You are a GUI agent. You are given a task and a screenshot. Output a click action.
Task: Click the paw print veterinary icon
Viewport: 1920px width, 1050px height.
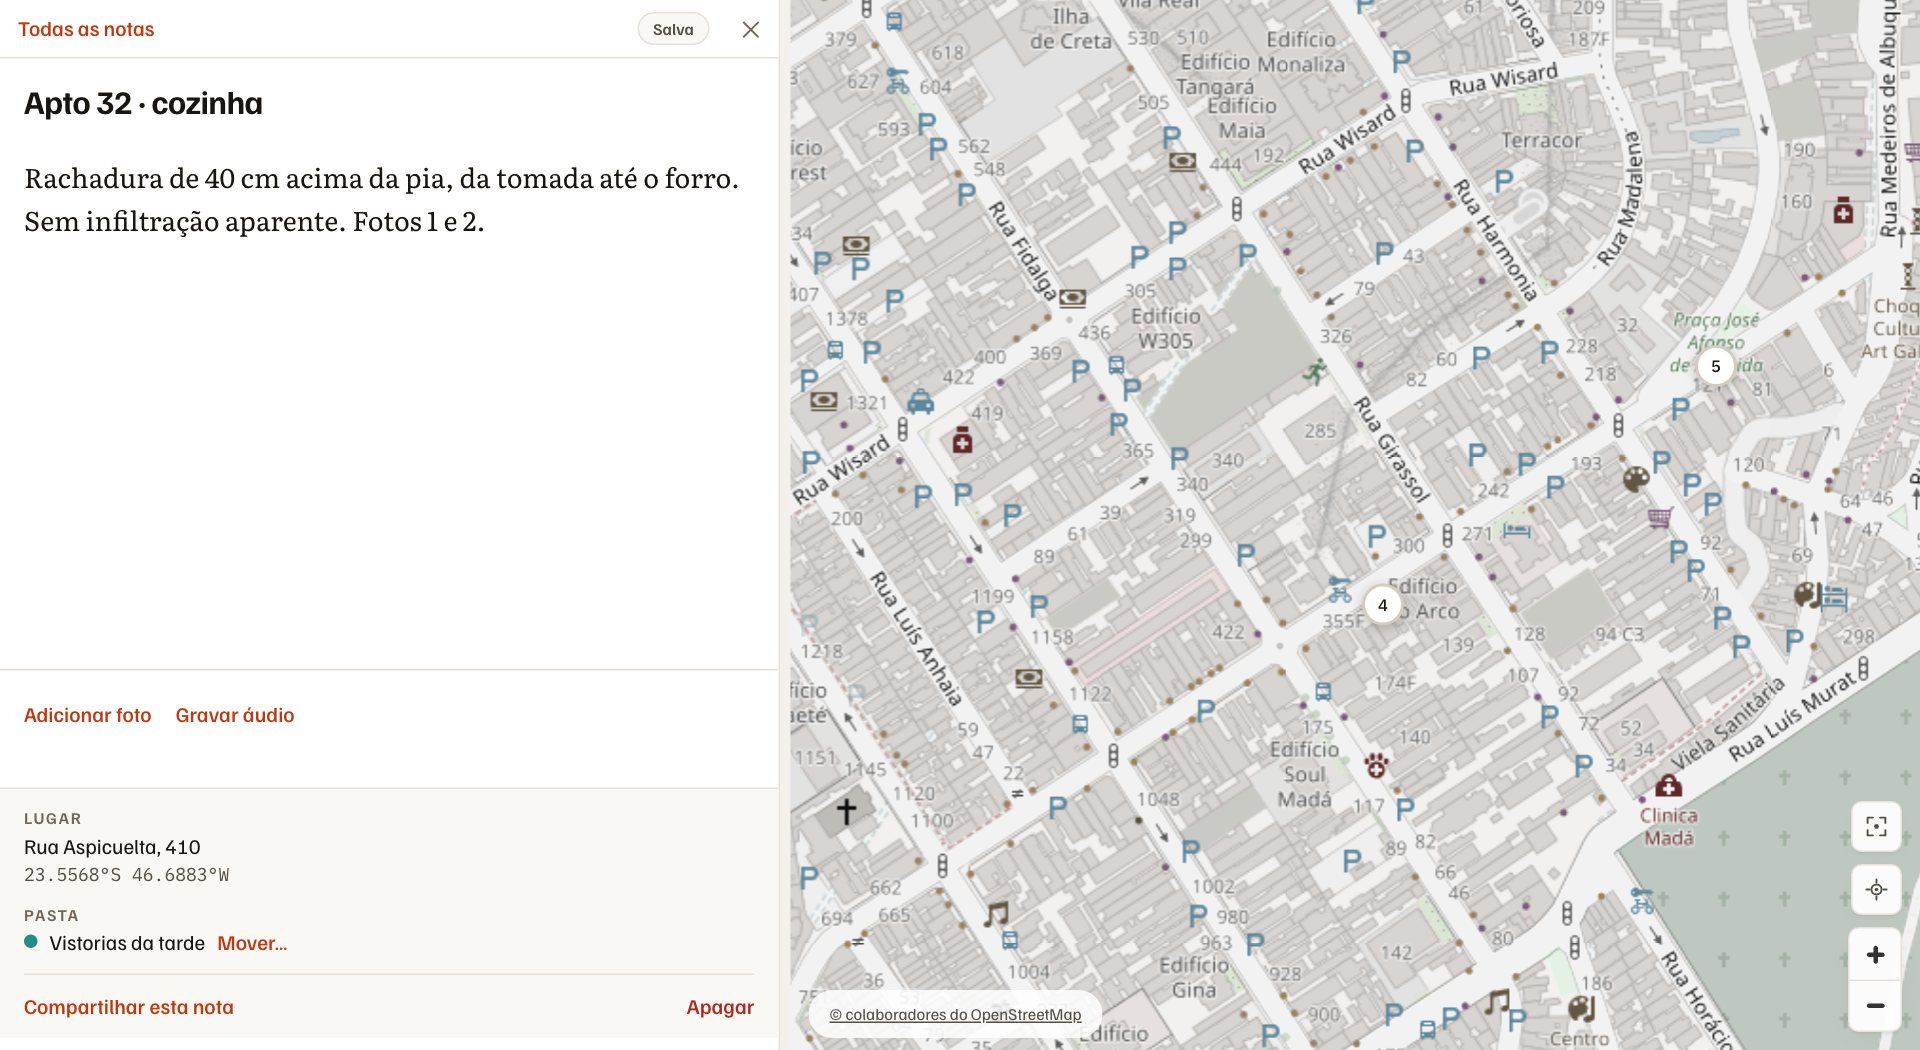point(1377,766)
